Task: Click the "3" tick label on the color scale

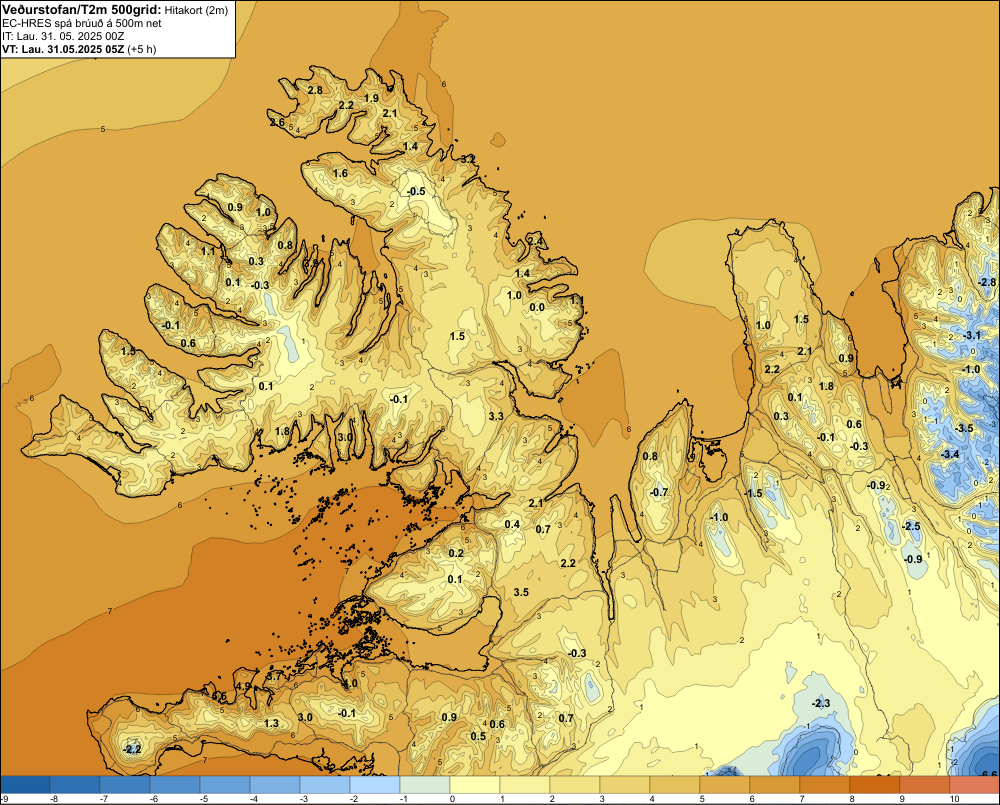Action: (602, 799)
